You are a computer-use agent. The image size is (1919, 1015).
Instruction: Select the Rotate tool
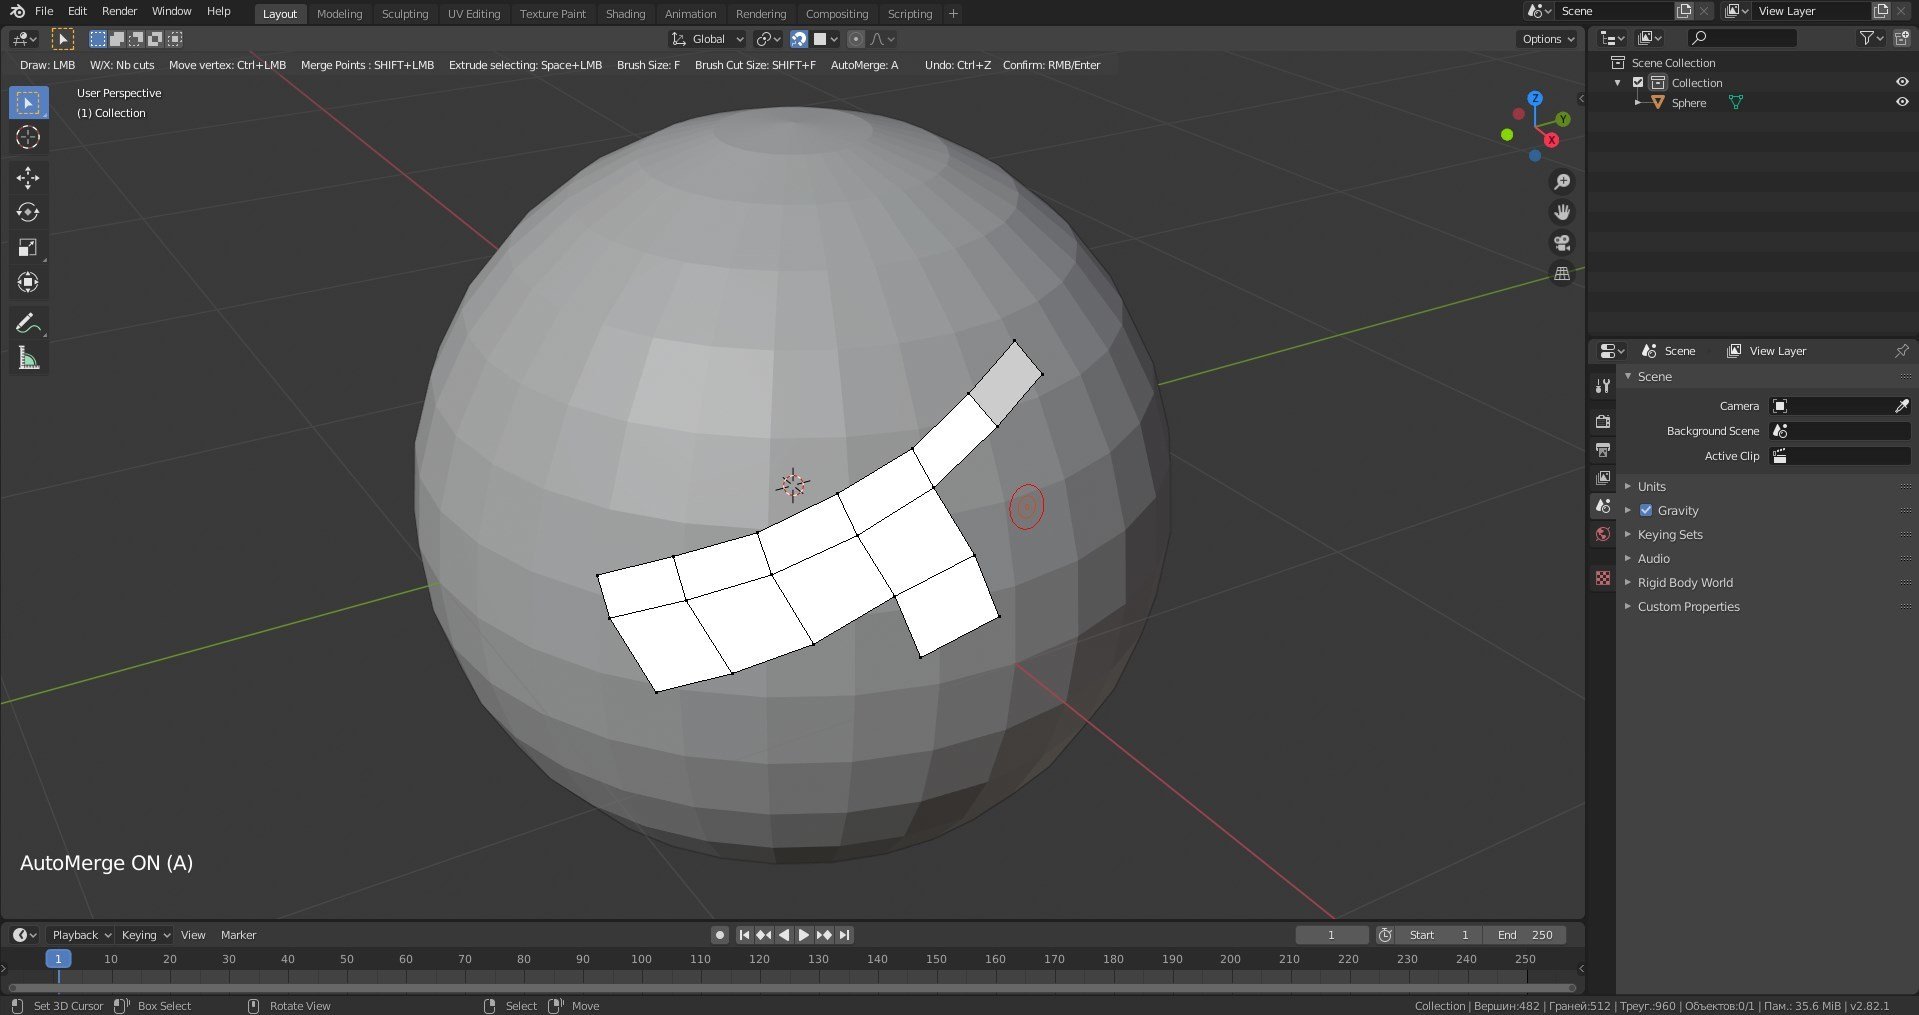(x=28, y=212)
